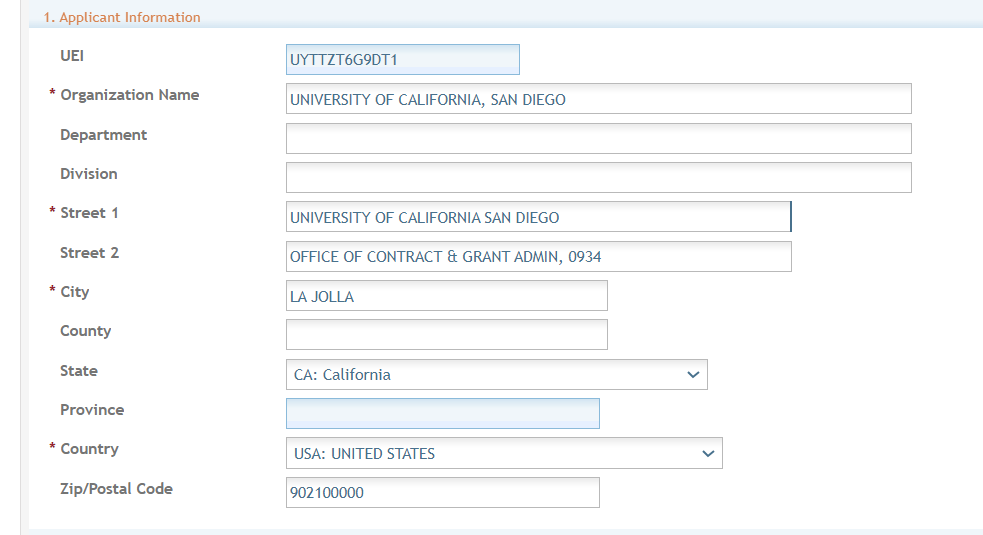Select the empty Division field

(598, 177)
